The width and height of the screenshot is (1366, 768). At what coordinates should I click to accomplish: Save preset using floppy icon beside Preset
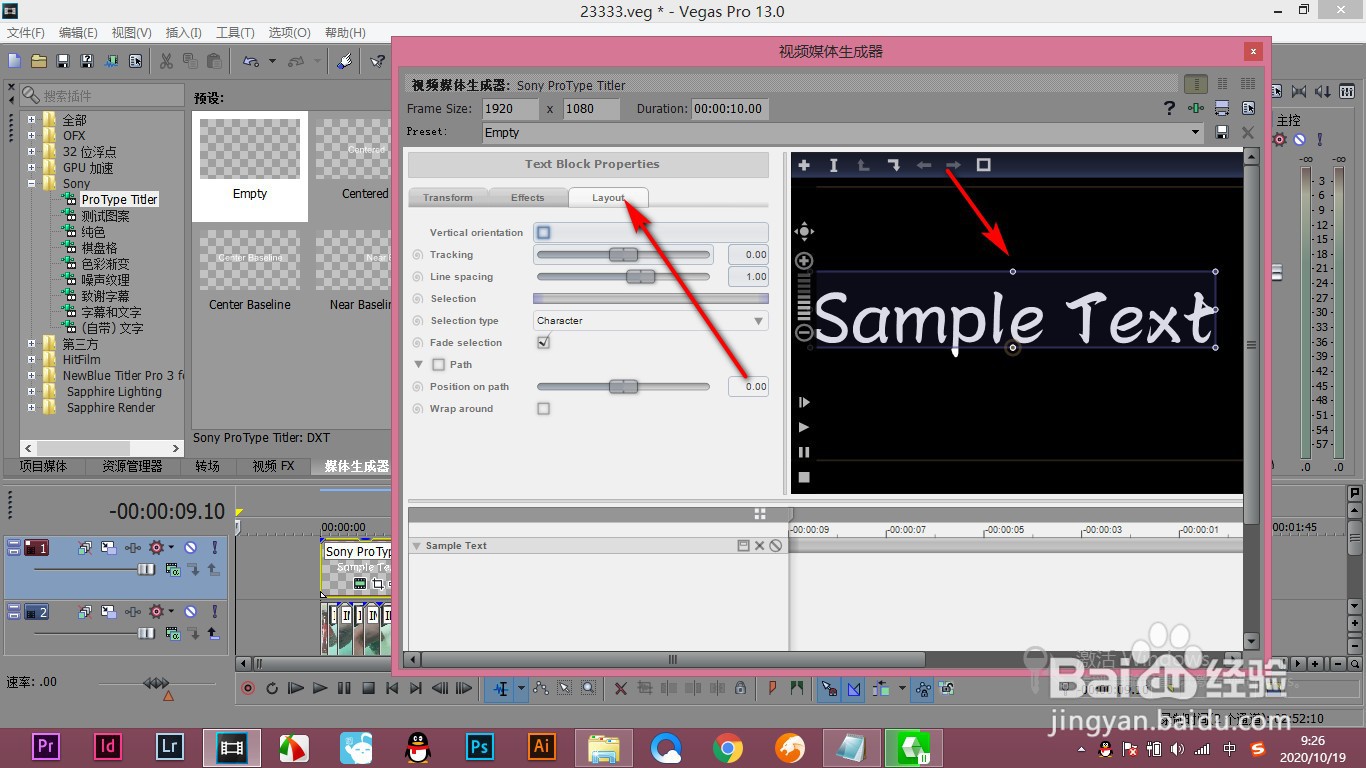[x=1221, y=132]
